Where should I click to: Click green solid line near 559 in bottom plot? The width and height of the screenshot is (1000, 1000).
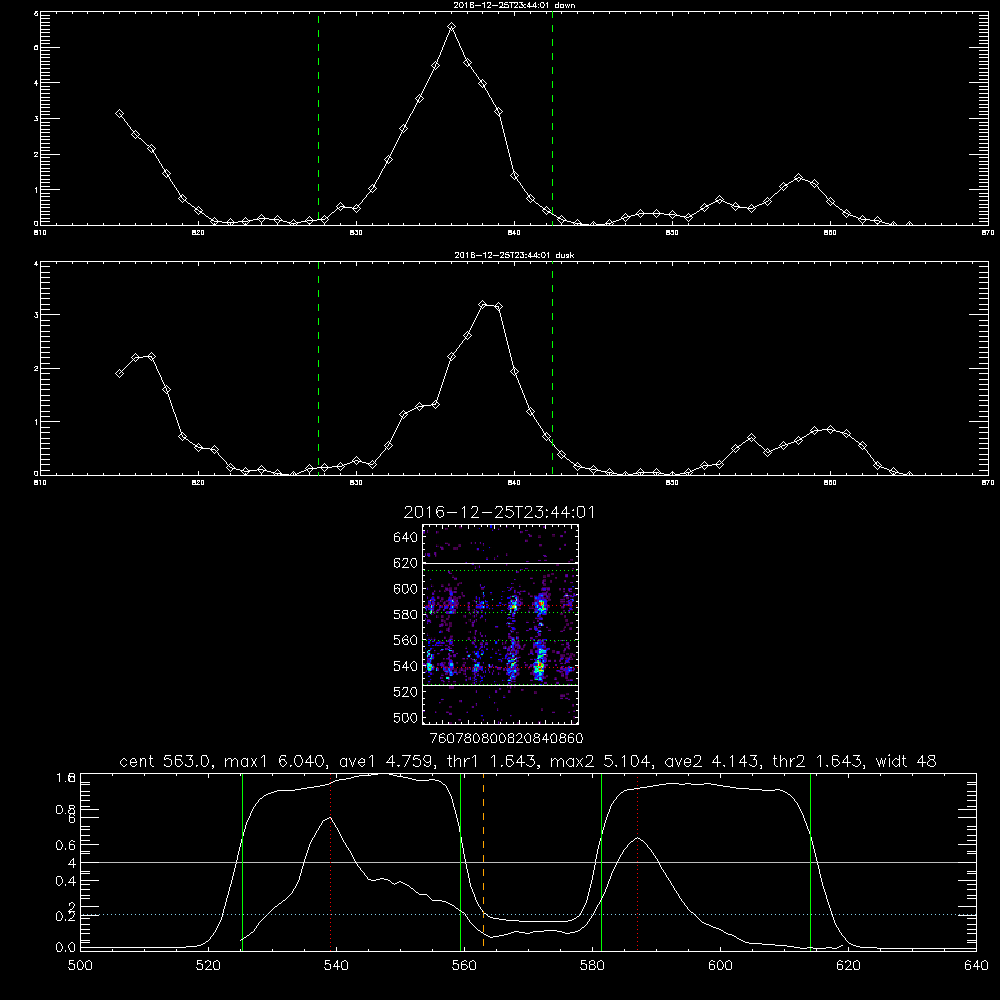(460, 861)
